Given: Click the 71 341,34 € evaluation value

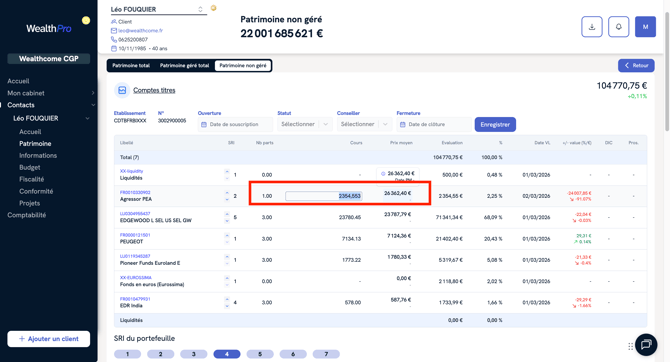Looking at the screenshot, I should coord(449,218).
